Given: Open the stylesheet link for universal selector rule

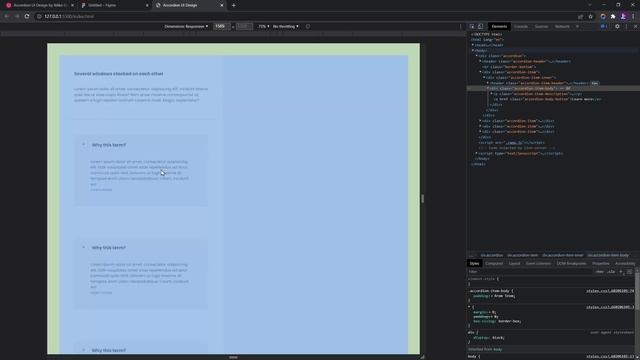Looking at the screenshot, I should [610, 307].
